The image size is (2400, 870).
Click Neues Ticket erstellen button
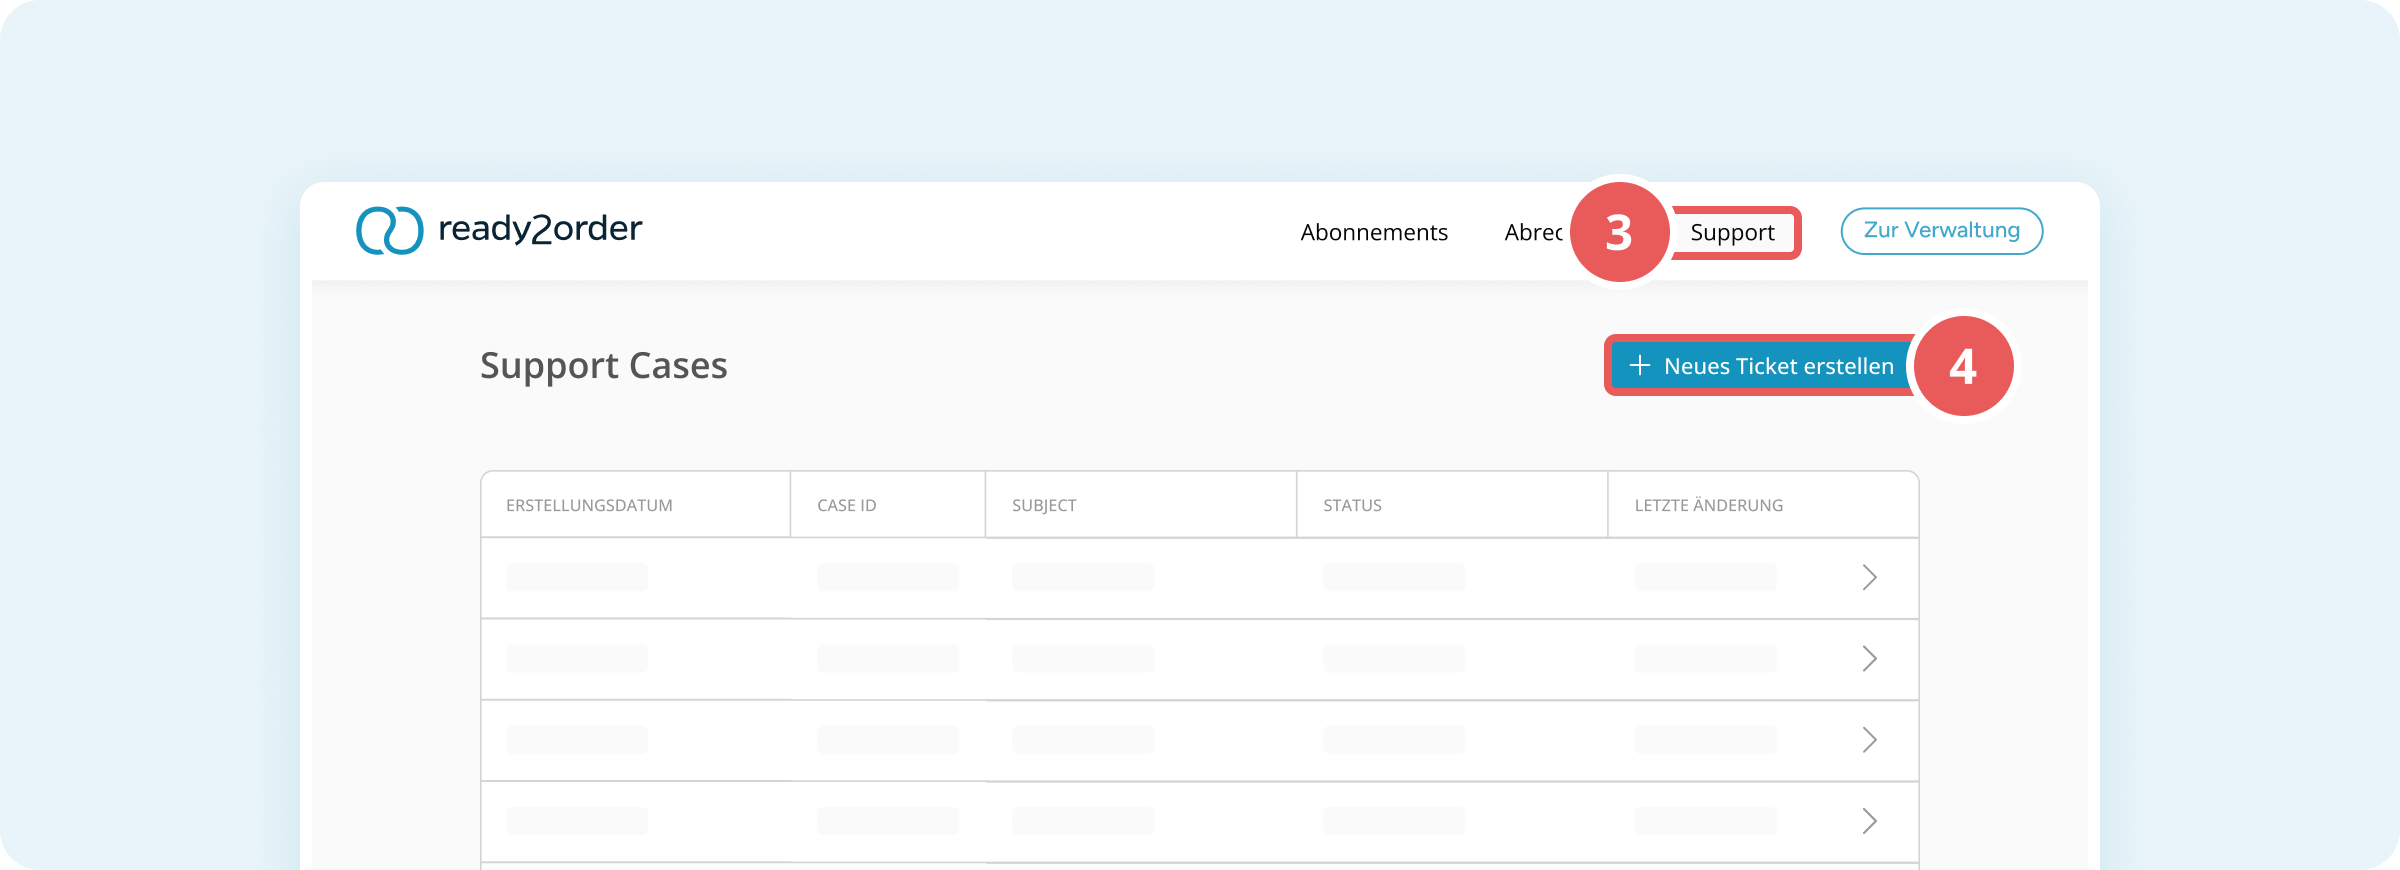1762,366
